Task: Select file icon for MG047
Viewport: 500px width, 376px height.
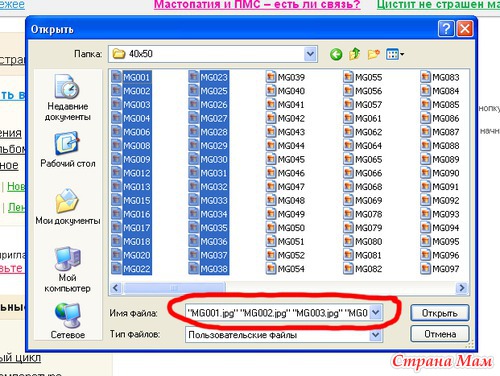Action: (x=271, y=186)
